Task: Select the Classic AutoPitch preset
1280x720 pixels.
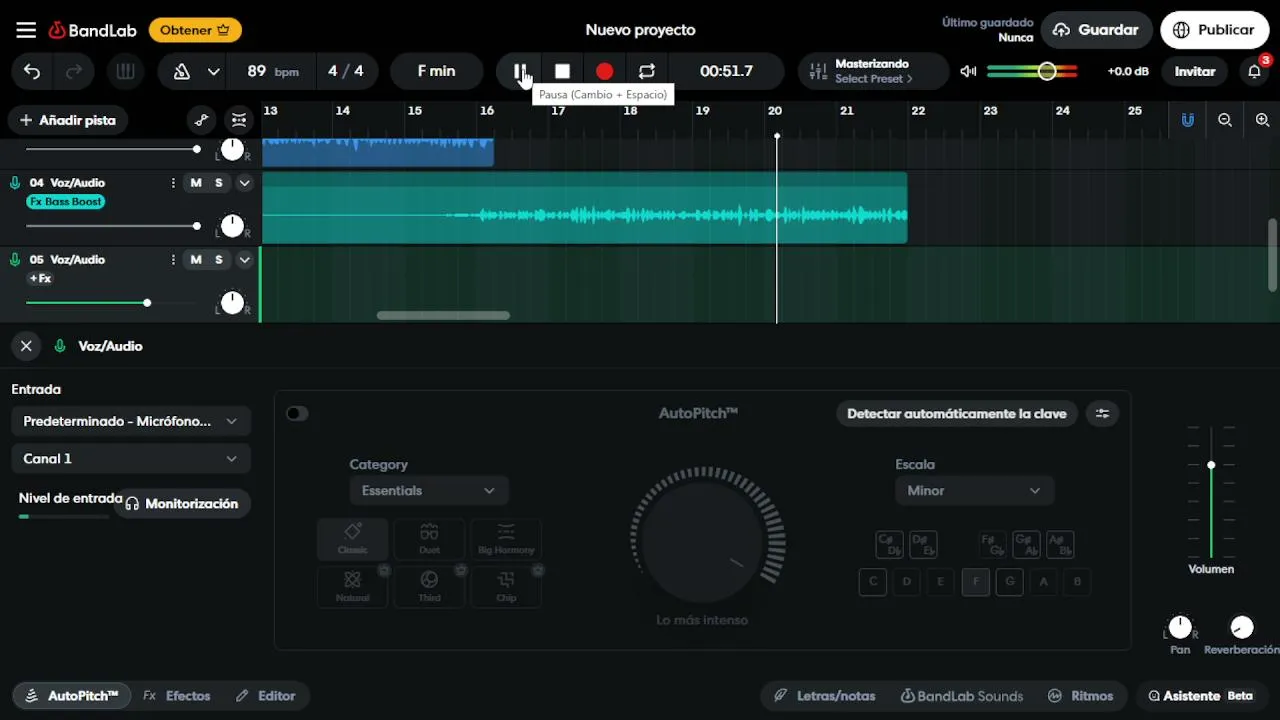Action: [352, 538]
